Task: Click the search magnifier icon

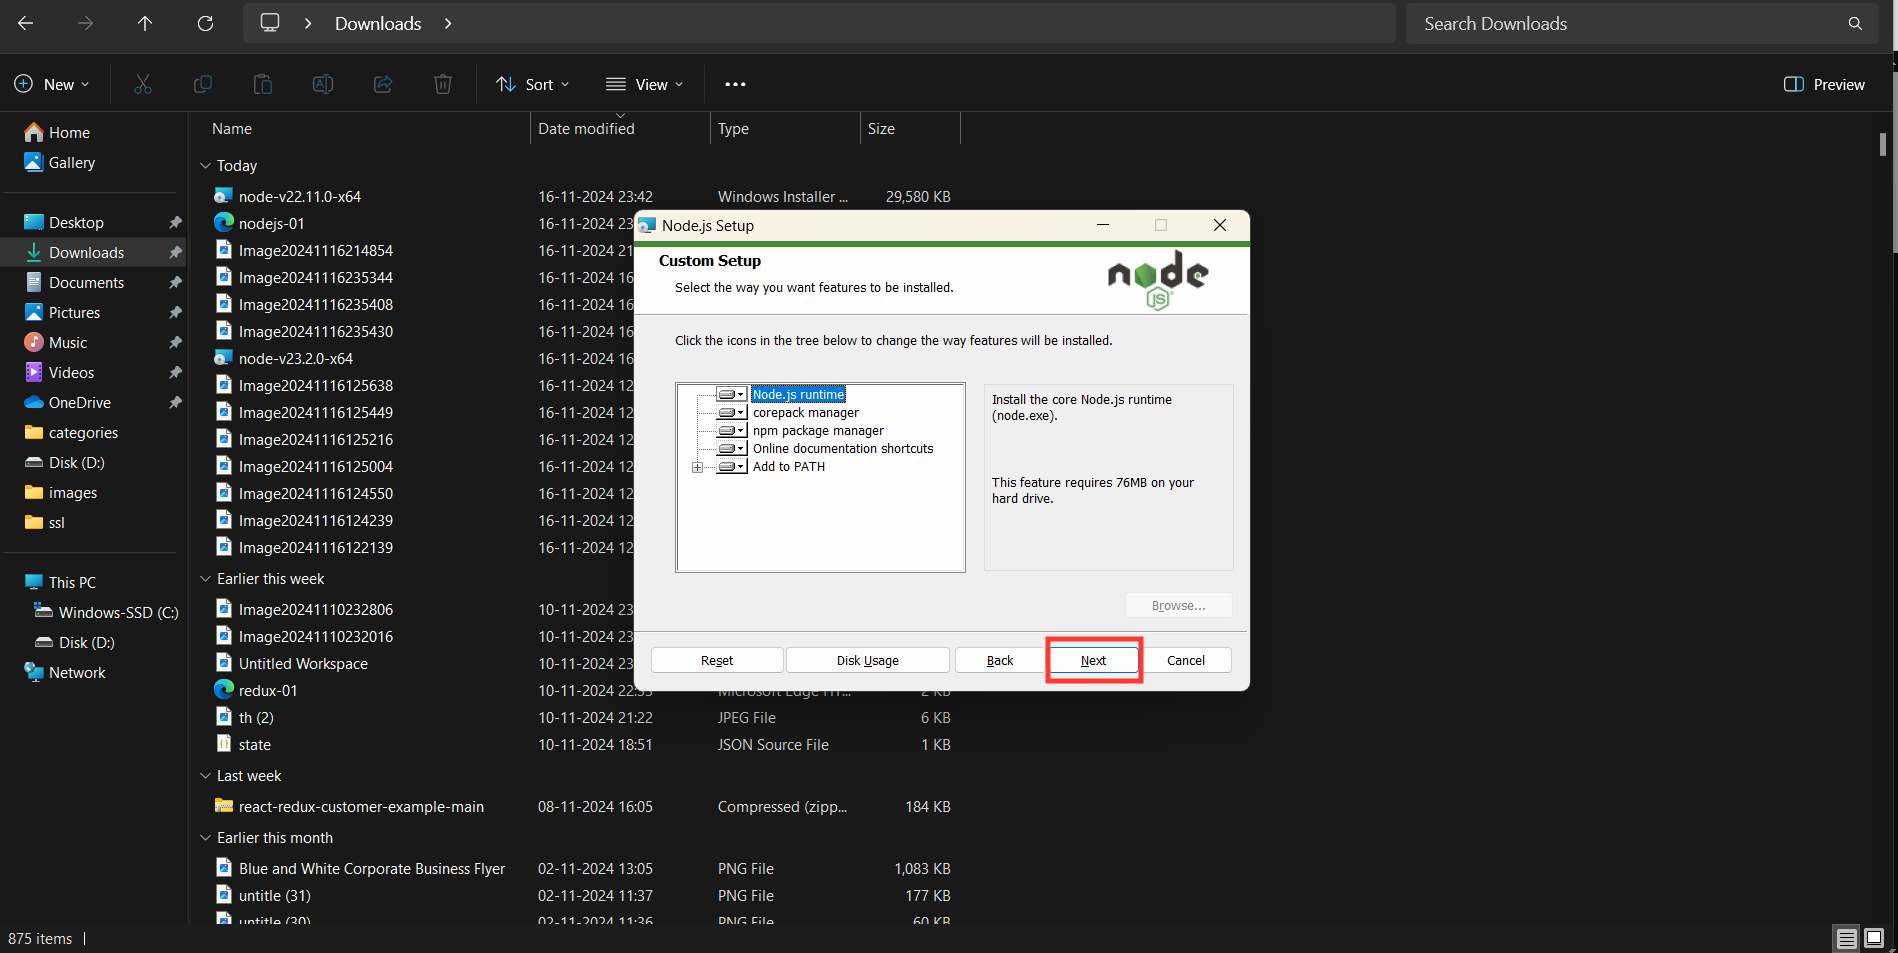Action: coord(1855,23)
